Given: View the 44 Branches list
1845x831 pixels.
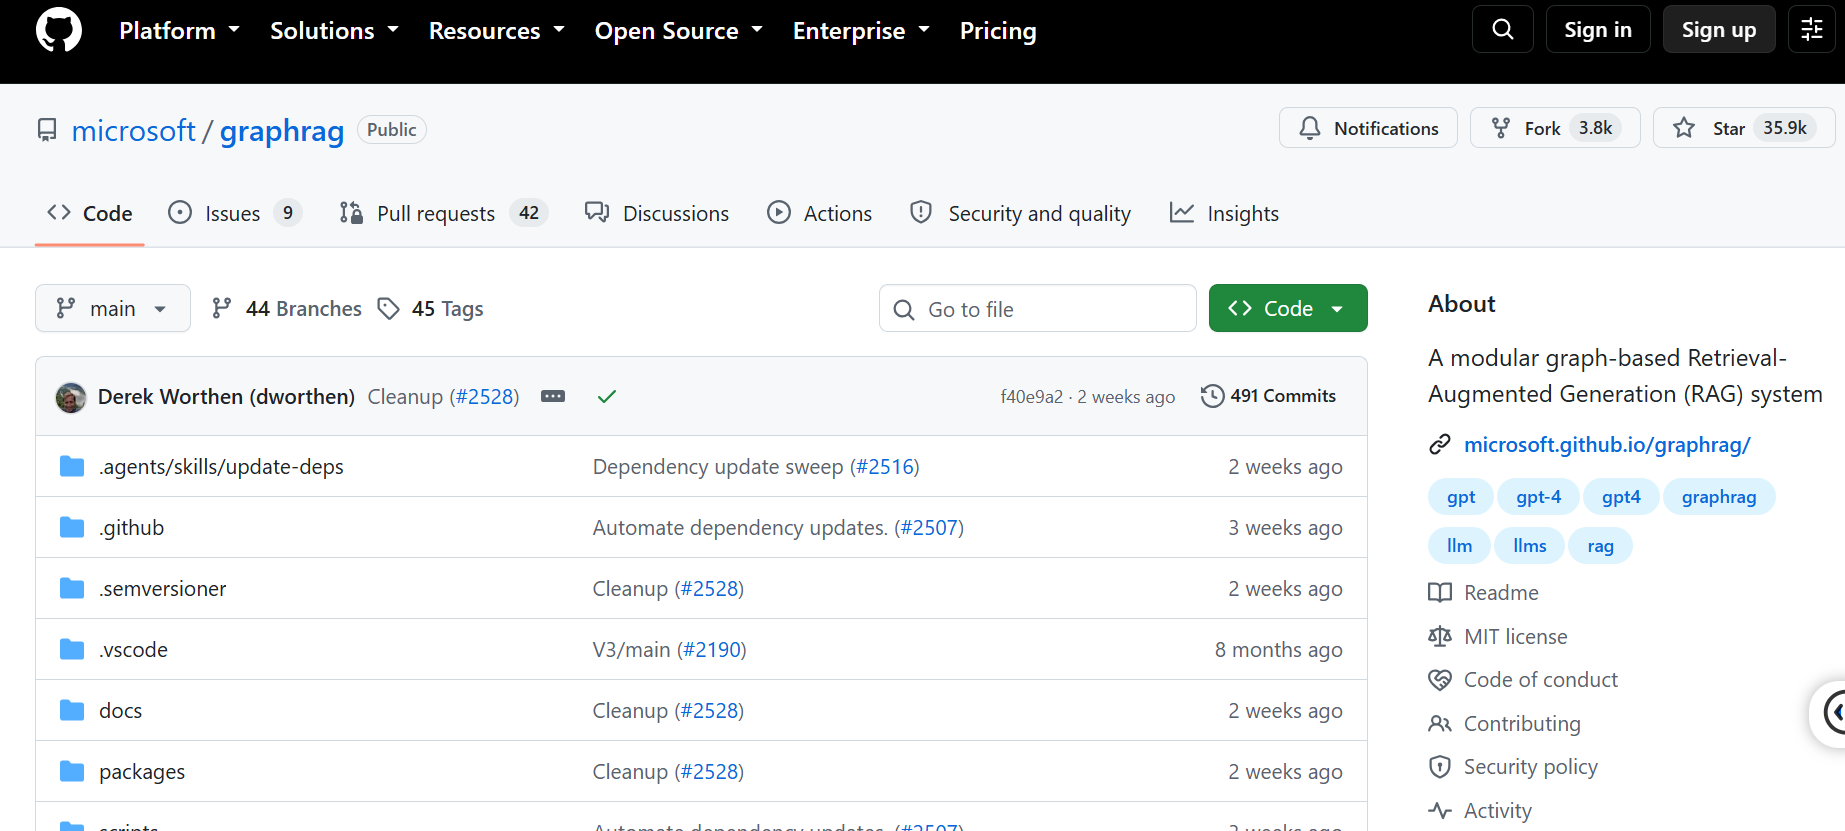Looking at the screenshot, I should pos(287,308).
